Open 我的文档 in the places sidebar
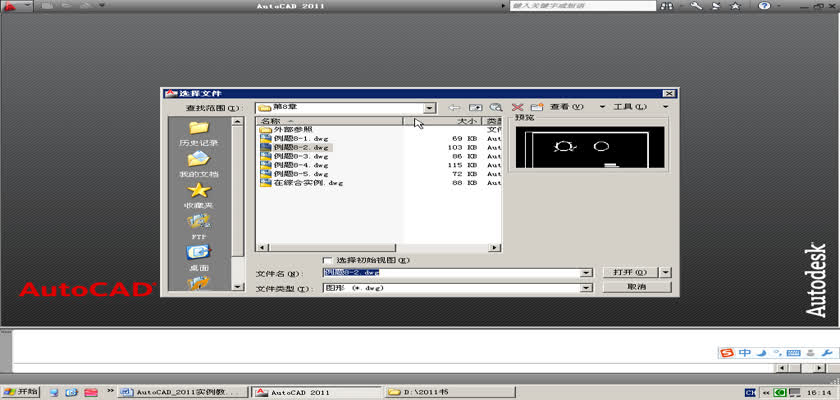Viewport: 840px width, 400px height. click(199, 165)
